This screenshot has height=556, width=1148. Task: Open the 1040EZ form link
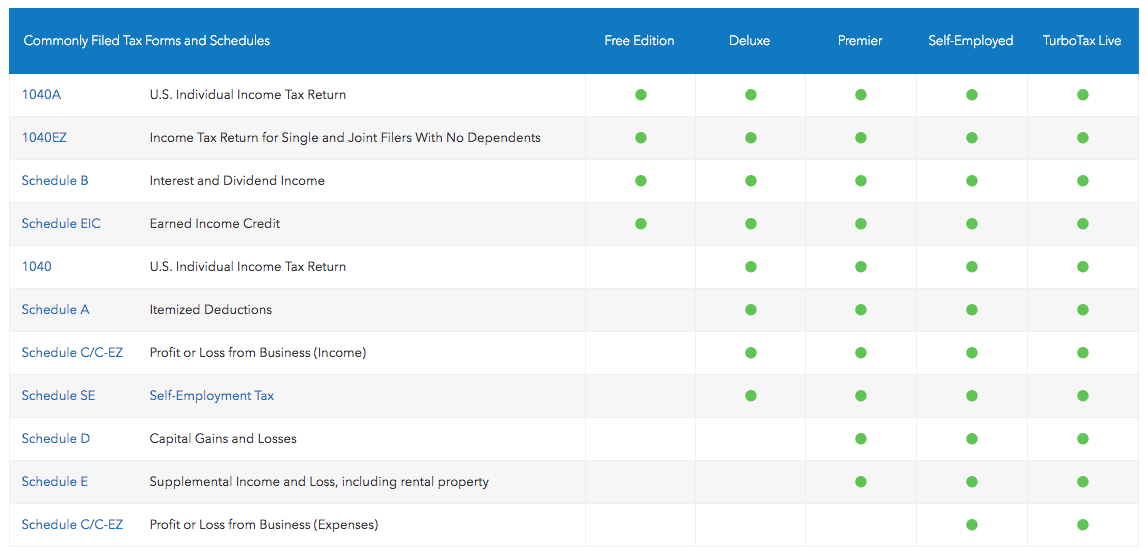point(44,138)
